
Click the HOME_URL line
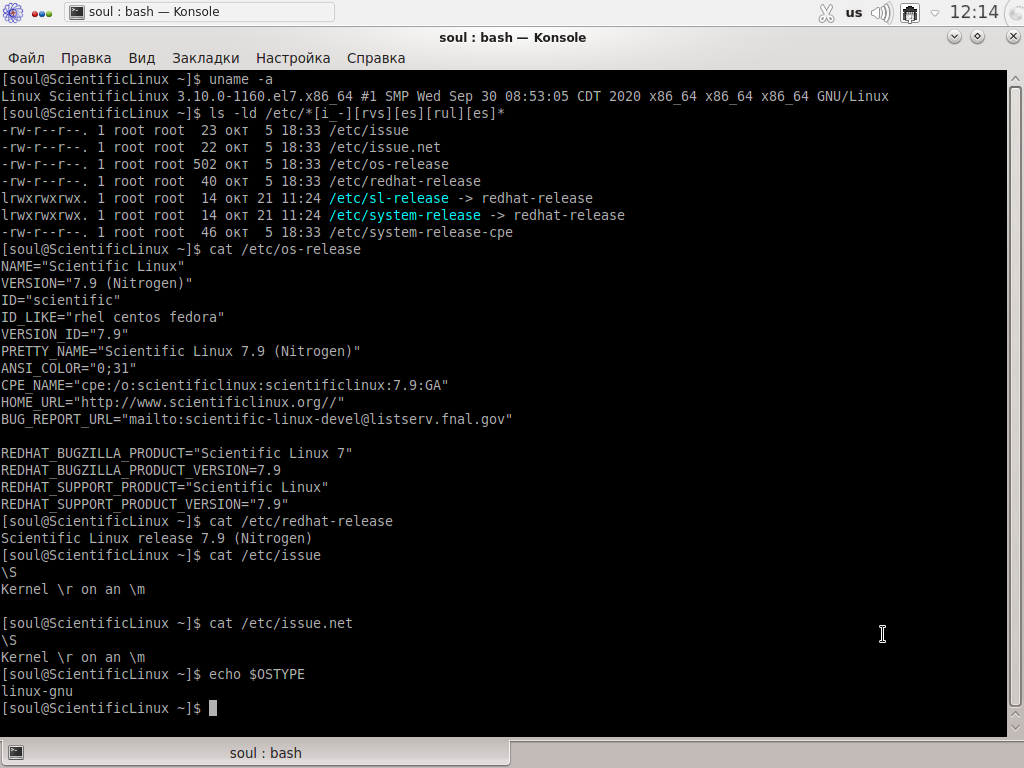click(x=172, y=402)
